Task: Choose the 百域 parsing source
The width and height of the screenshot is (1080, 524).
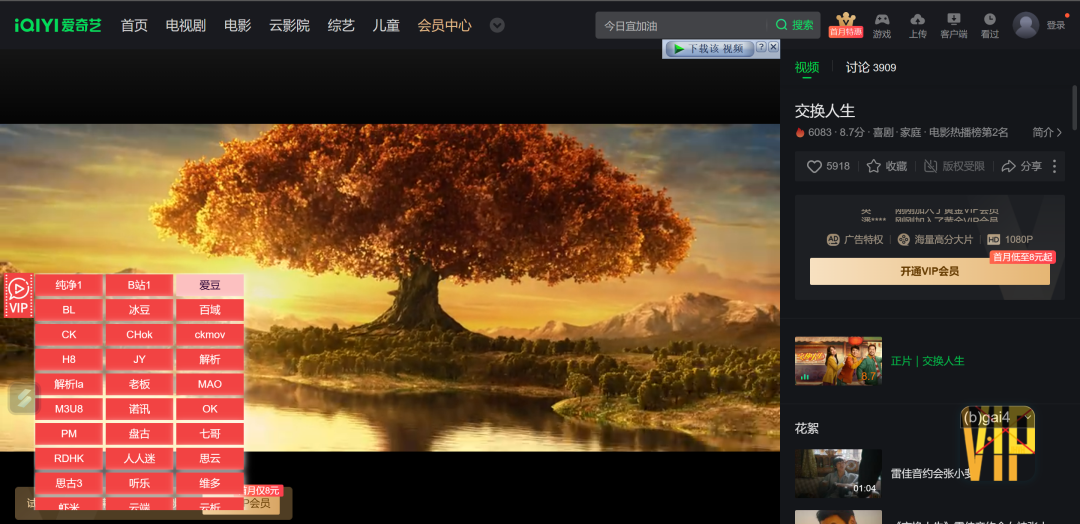Action: (210, 310)
